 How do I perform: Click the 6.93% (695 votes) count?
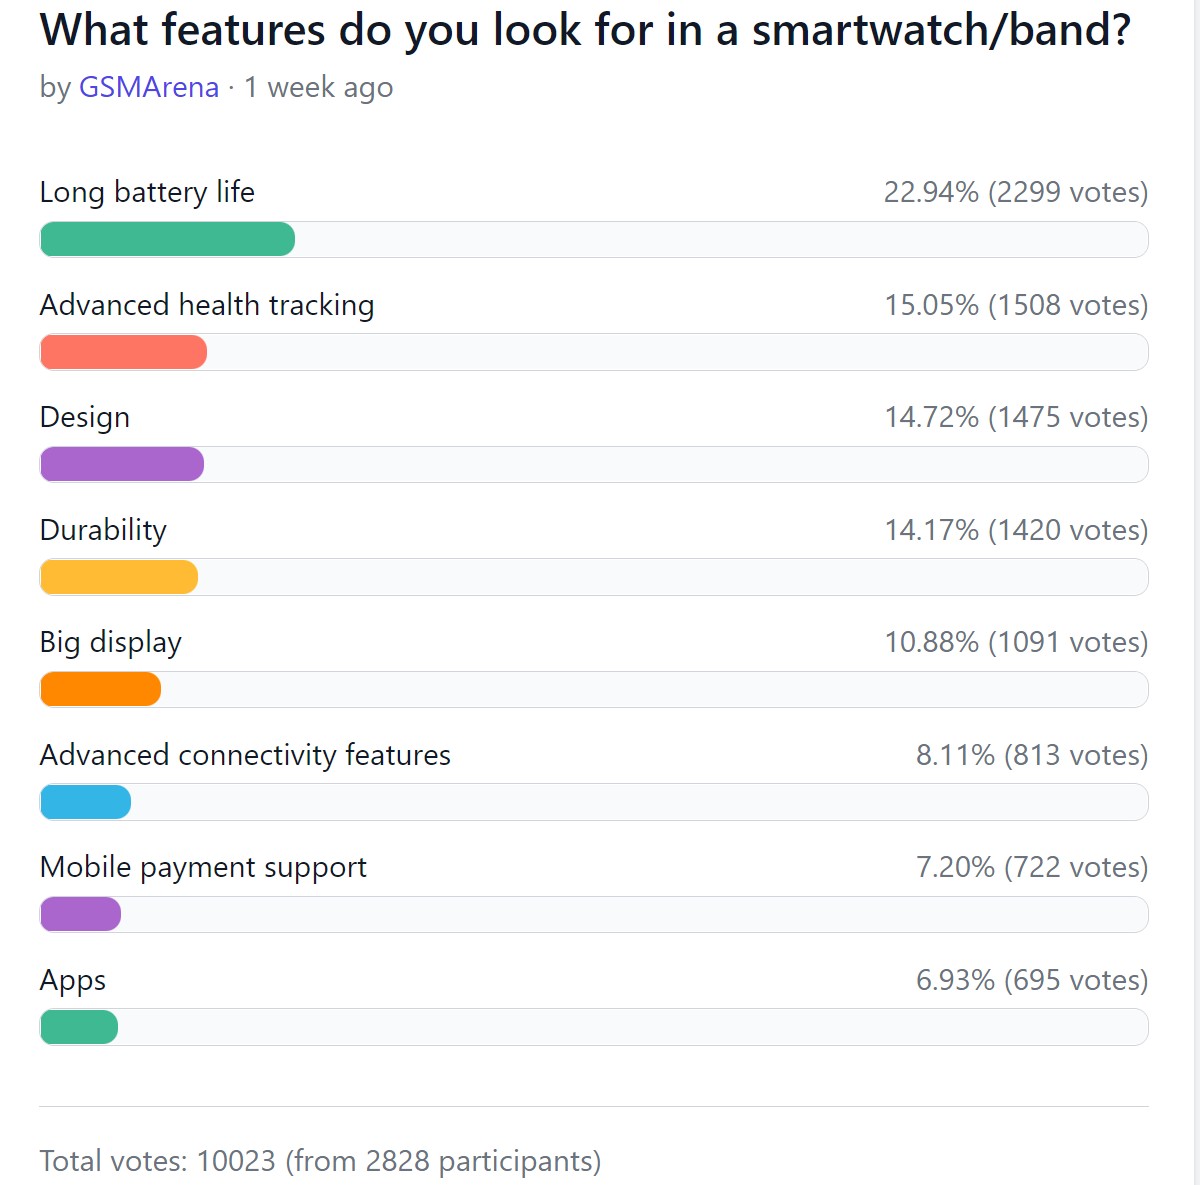[1031, 980]
